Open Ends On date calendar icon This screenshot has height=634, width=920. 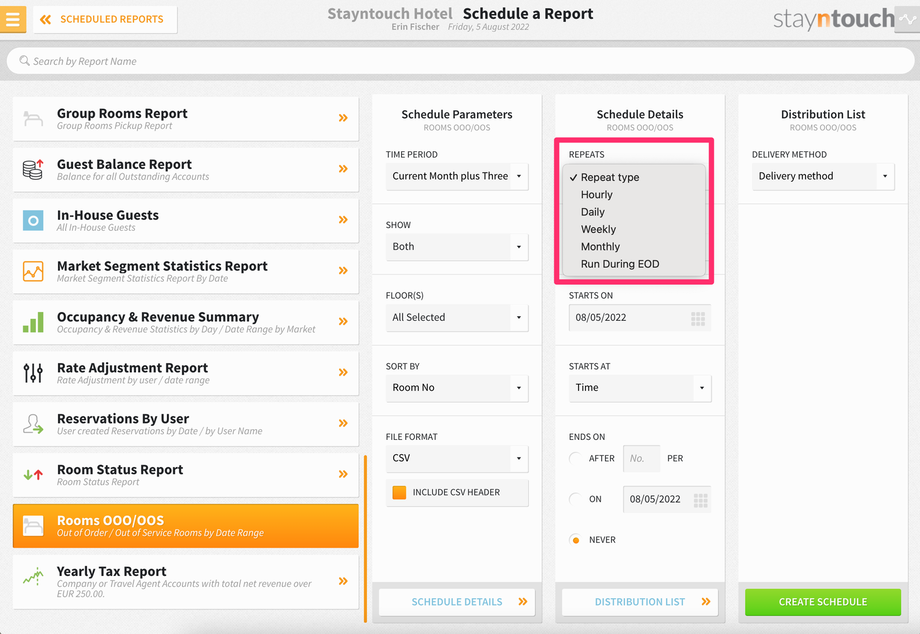coord(701,500)
